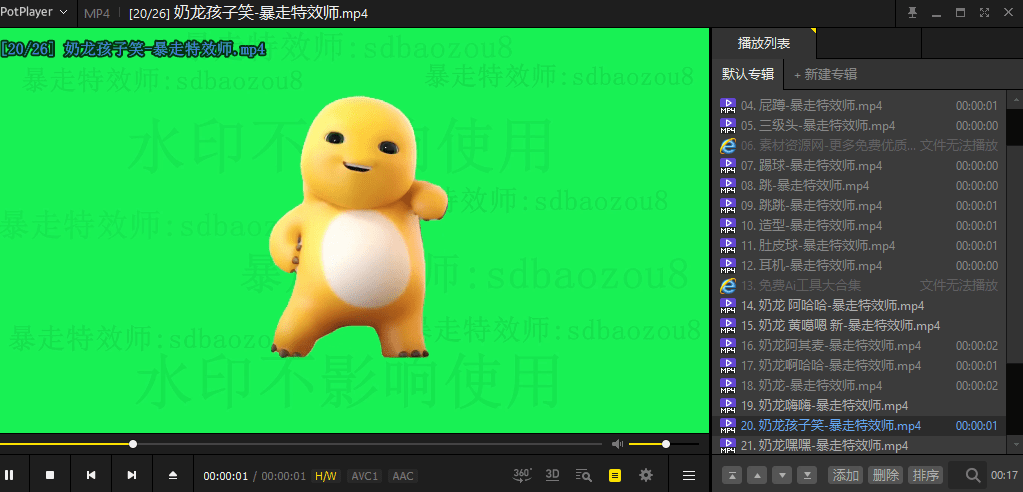Stop playback using the stop button
Image resolution: width=1023 pixels, height=492 pixels.
point(50,475)
